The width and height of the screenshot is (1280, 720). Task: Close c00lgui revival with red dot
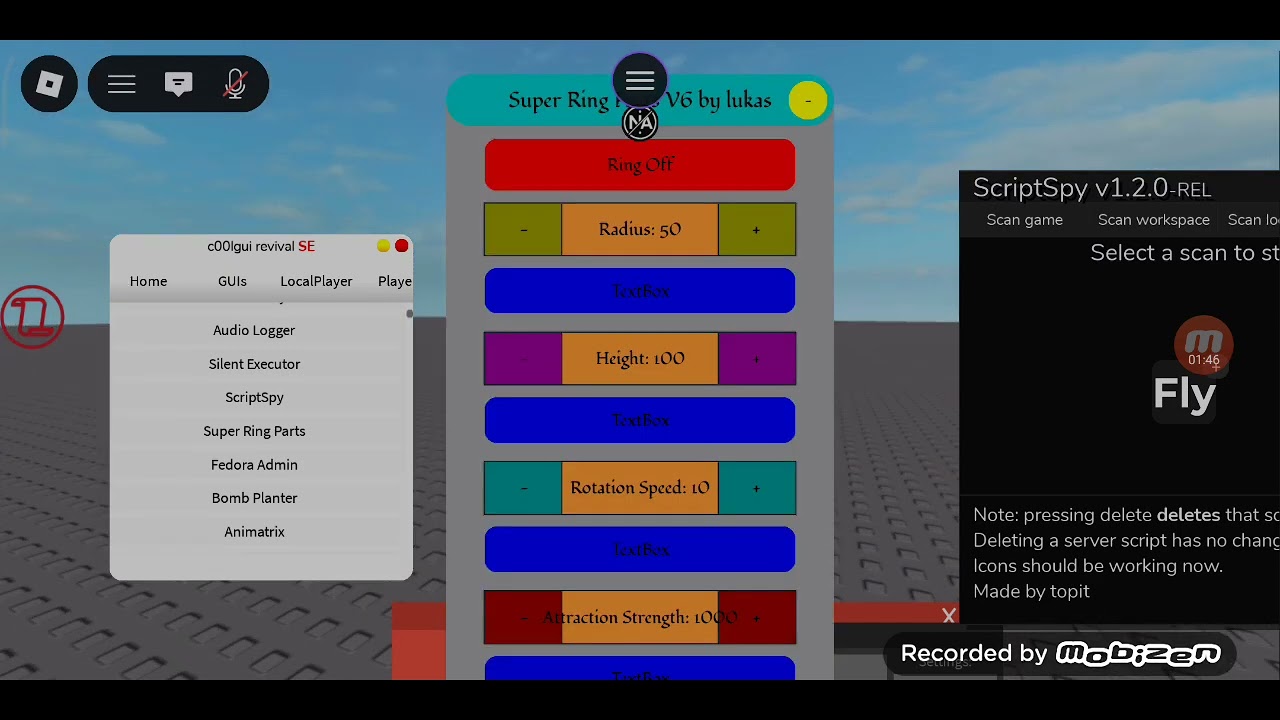pos(402,246)
